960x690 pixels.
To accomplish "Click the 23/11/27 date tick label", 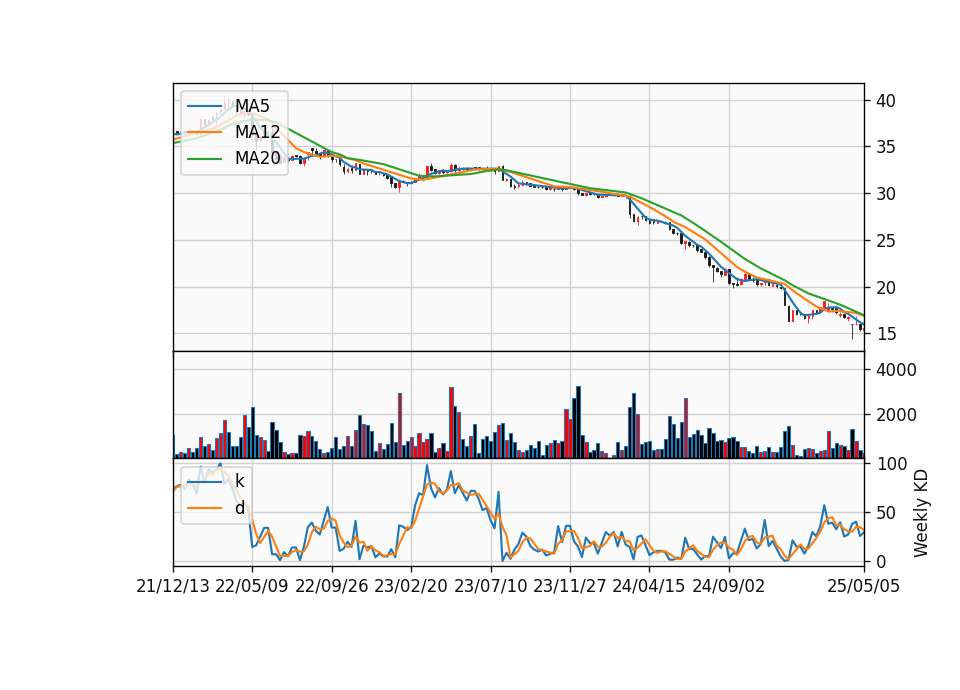I will (x=570, y=587).
